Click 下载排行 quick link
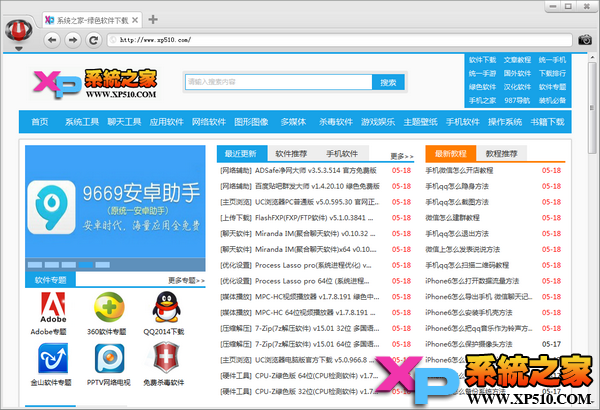The image size is (600, 410). click(552, 73)
